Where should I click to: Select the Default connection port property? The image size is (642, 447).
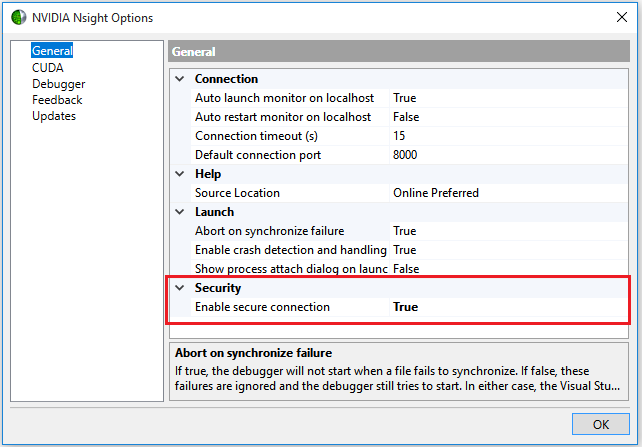[290, 155]
